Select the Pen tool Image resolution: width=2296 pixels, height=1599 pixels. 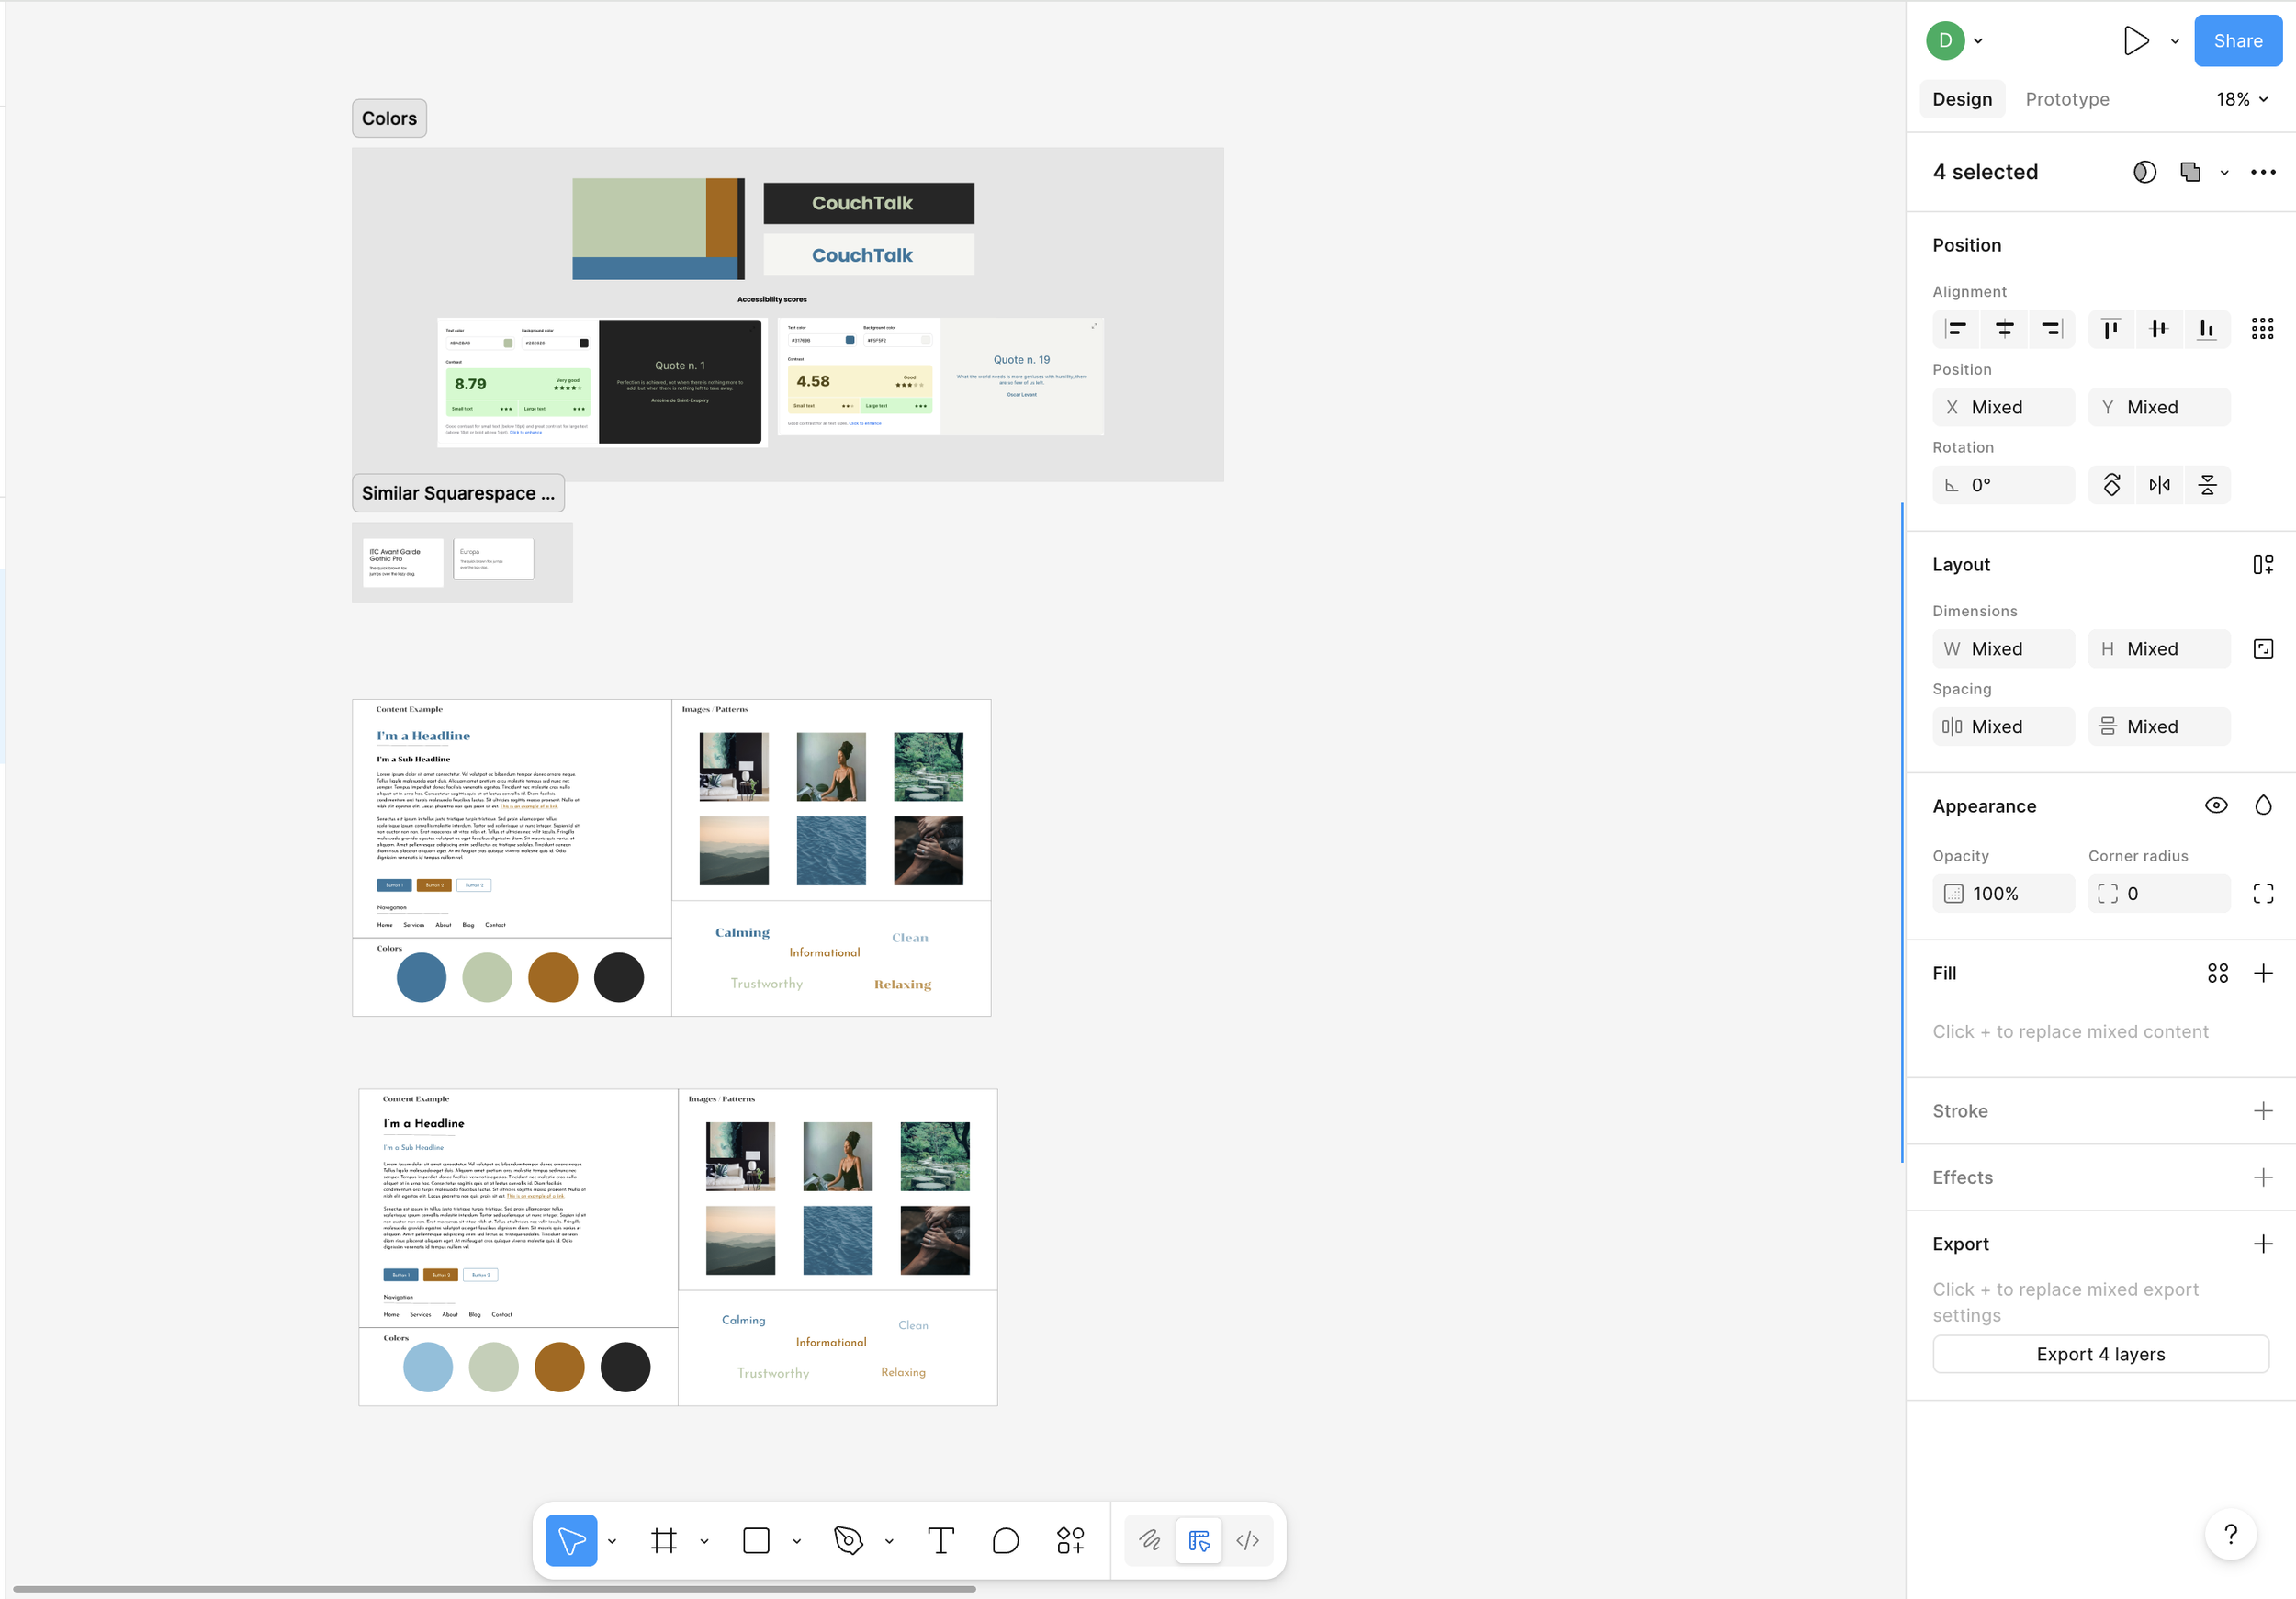coord(848,1540)
